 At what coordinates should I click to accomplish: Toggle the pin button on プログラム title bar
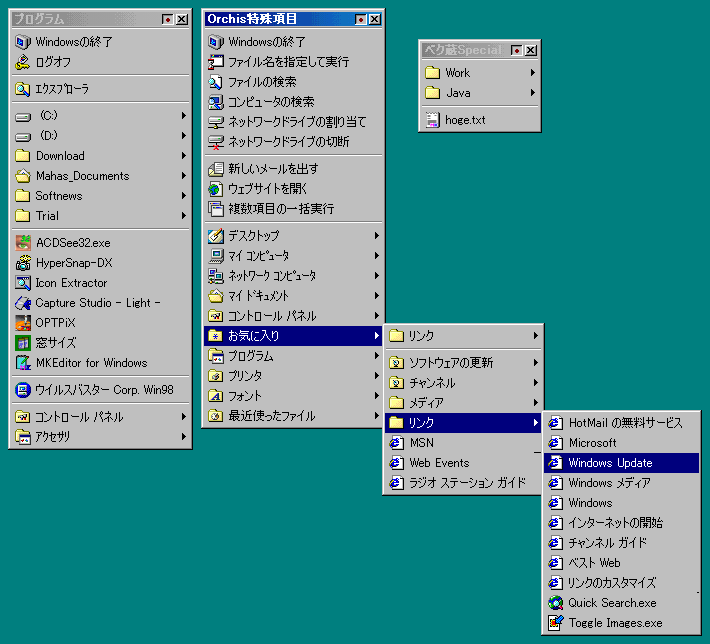click(x=167, y=19)
